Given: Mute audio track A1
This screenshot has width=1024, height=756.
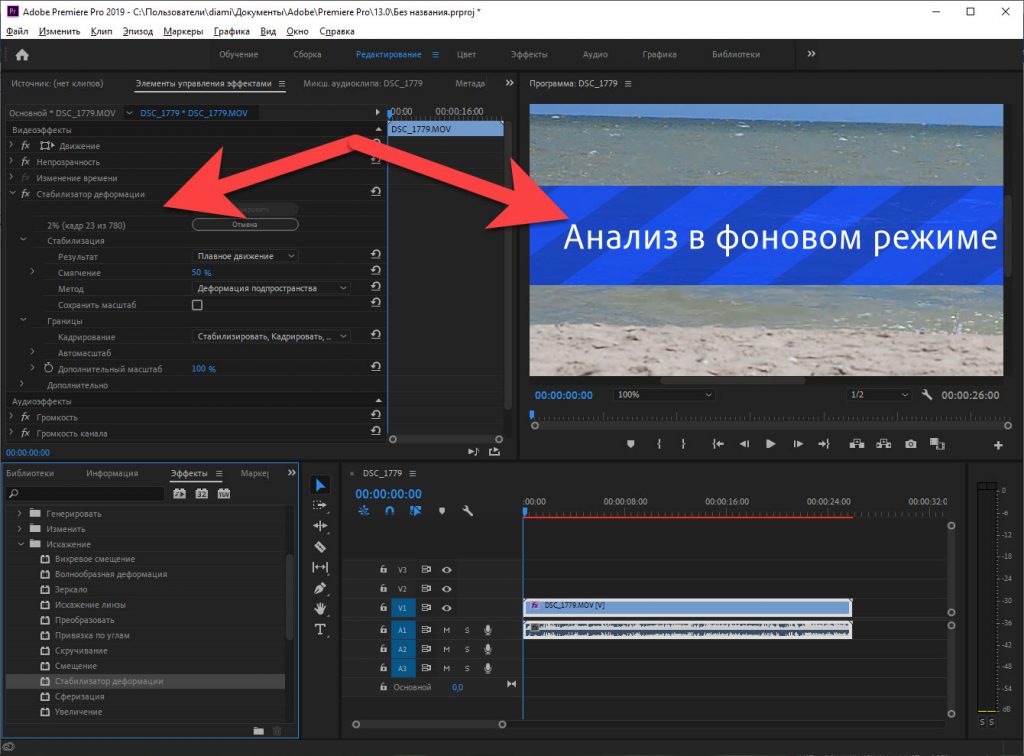Looking at the screenshot, I should pyautogui.click(x=447, y=630).
